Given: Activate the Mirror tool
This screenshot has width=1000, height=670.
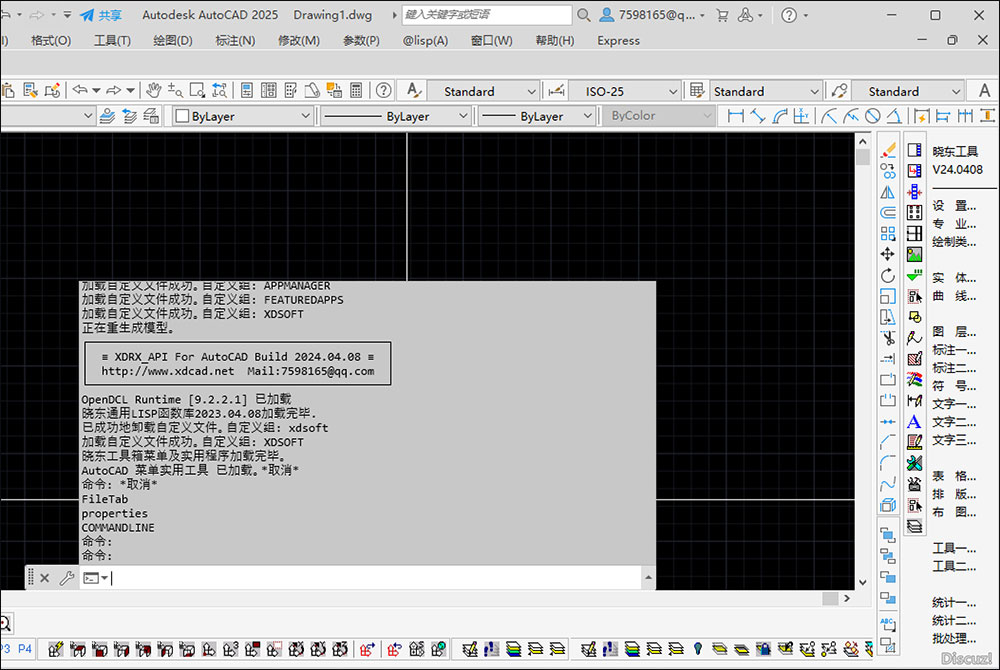Looking at the screenshot, I should click(x=888, y=192).
